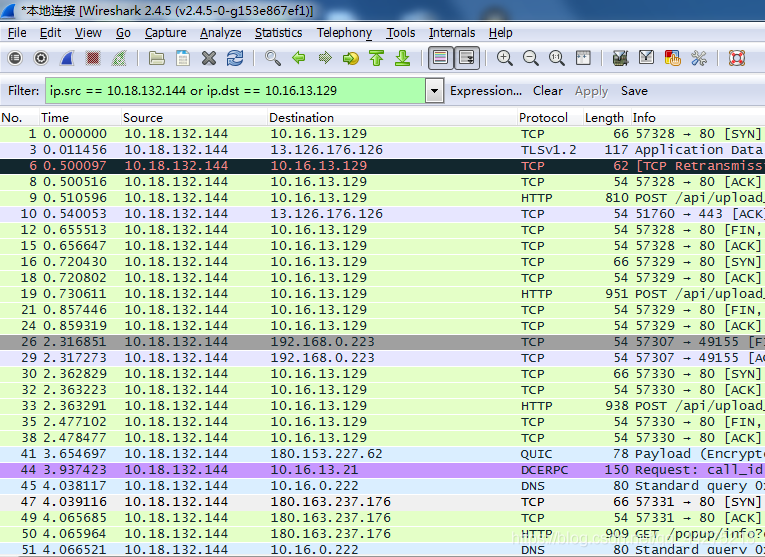Edit capture filters

[x=621, y=59]
